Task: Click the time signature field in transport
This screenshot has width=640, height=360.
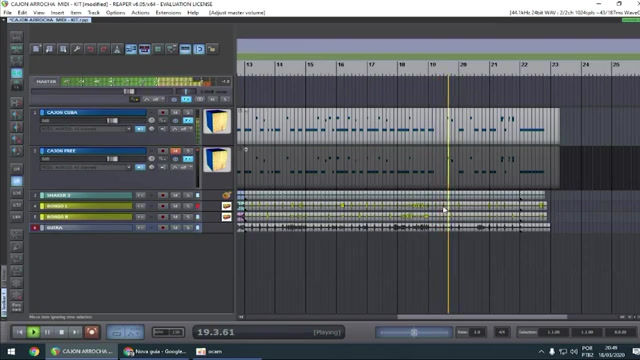Action: (x=502, y=332)
